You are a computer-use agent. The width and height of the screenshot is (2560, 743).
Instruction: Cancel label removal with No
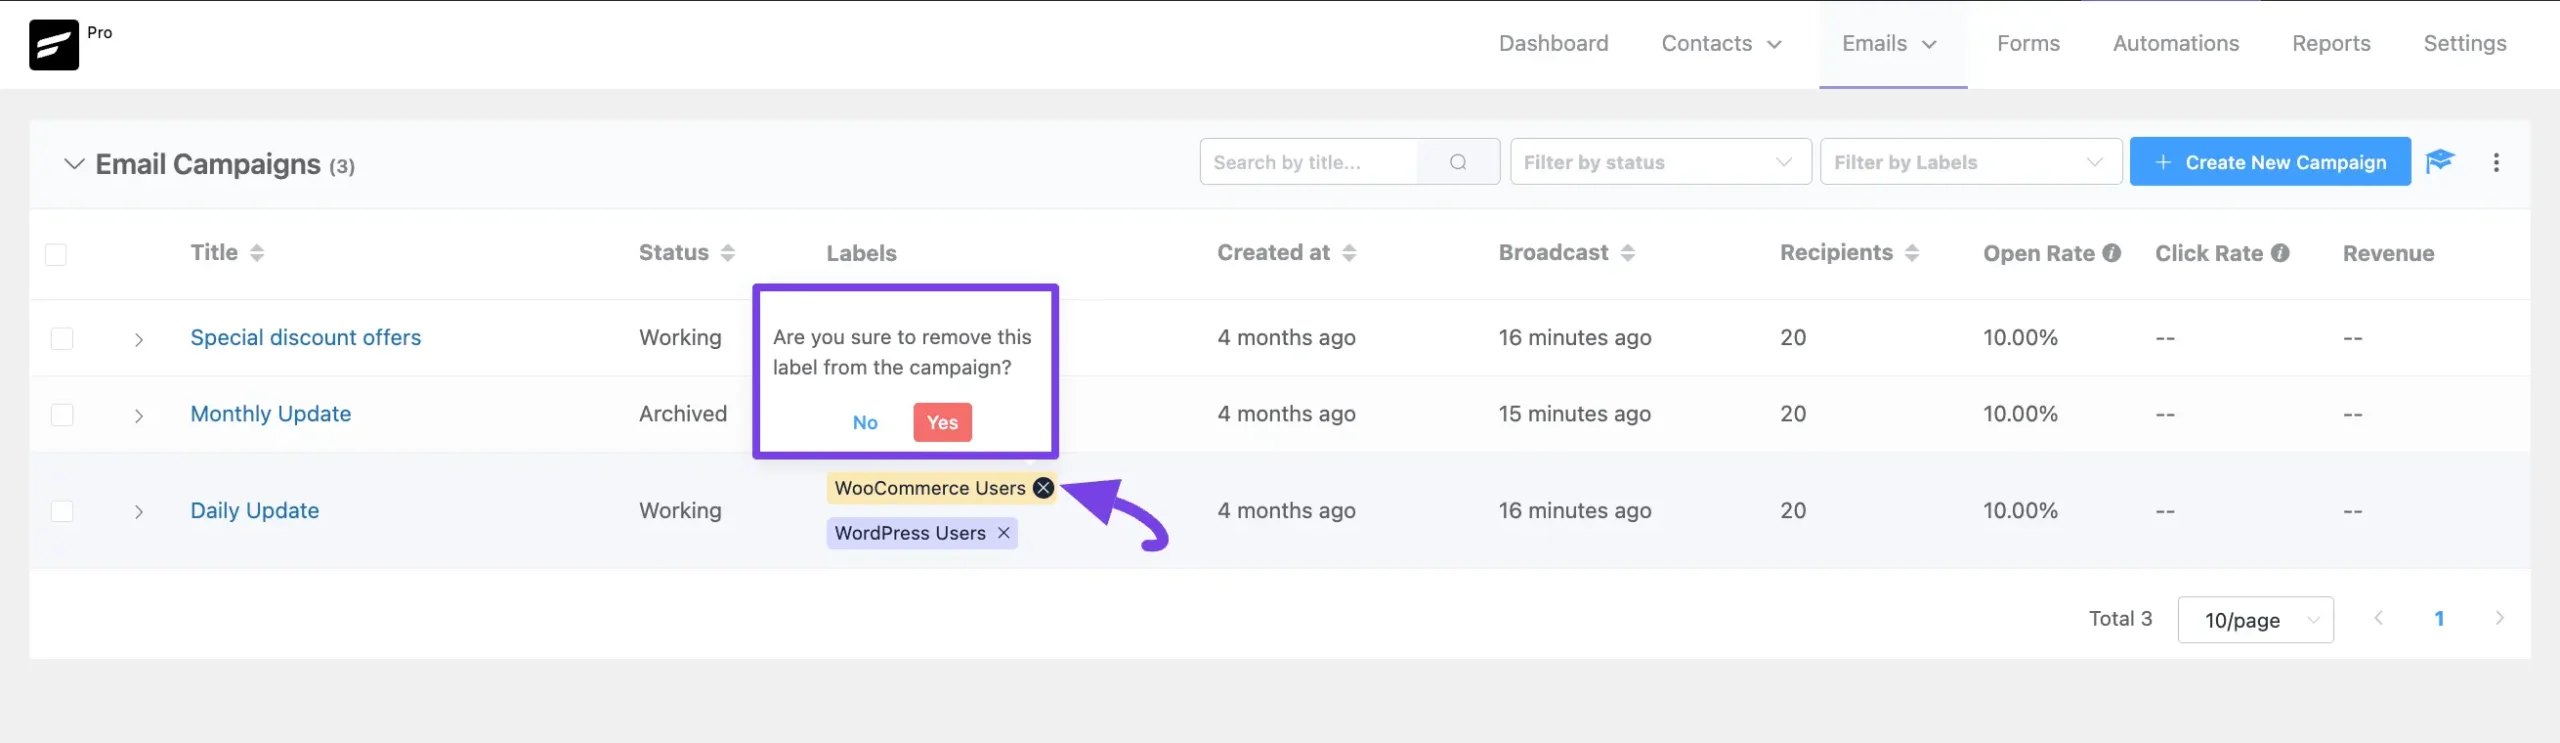pyautogui.click(x=865, y=422)
